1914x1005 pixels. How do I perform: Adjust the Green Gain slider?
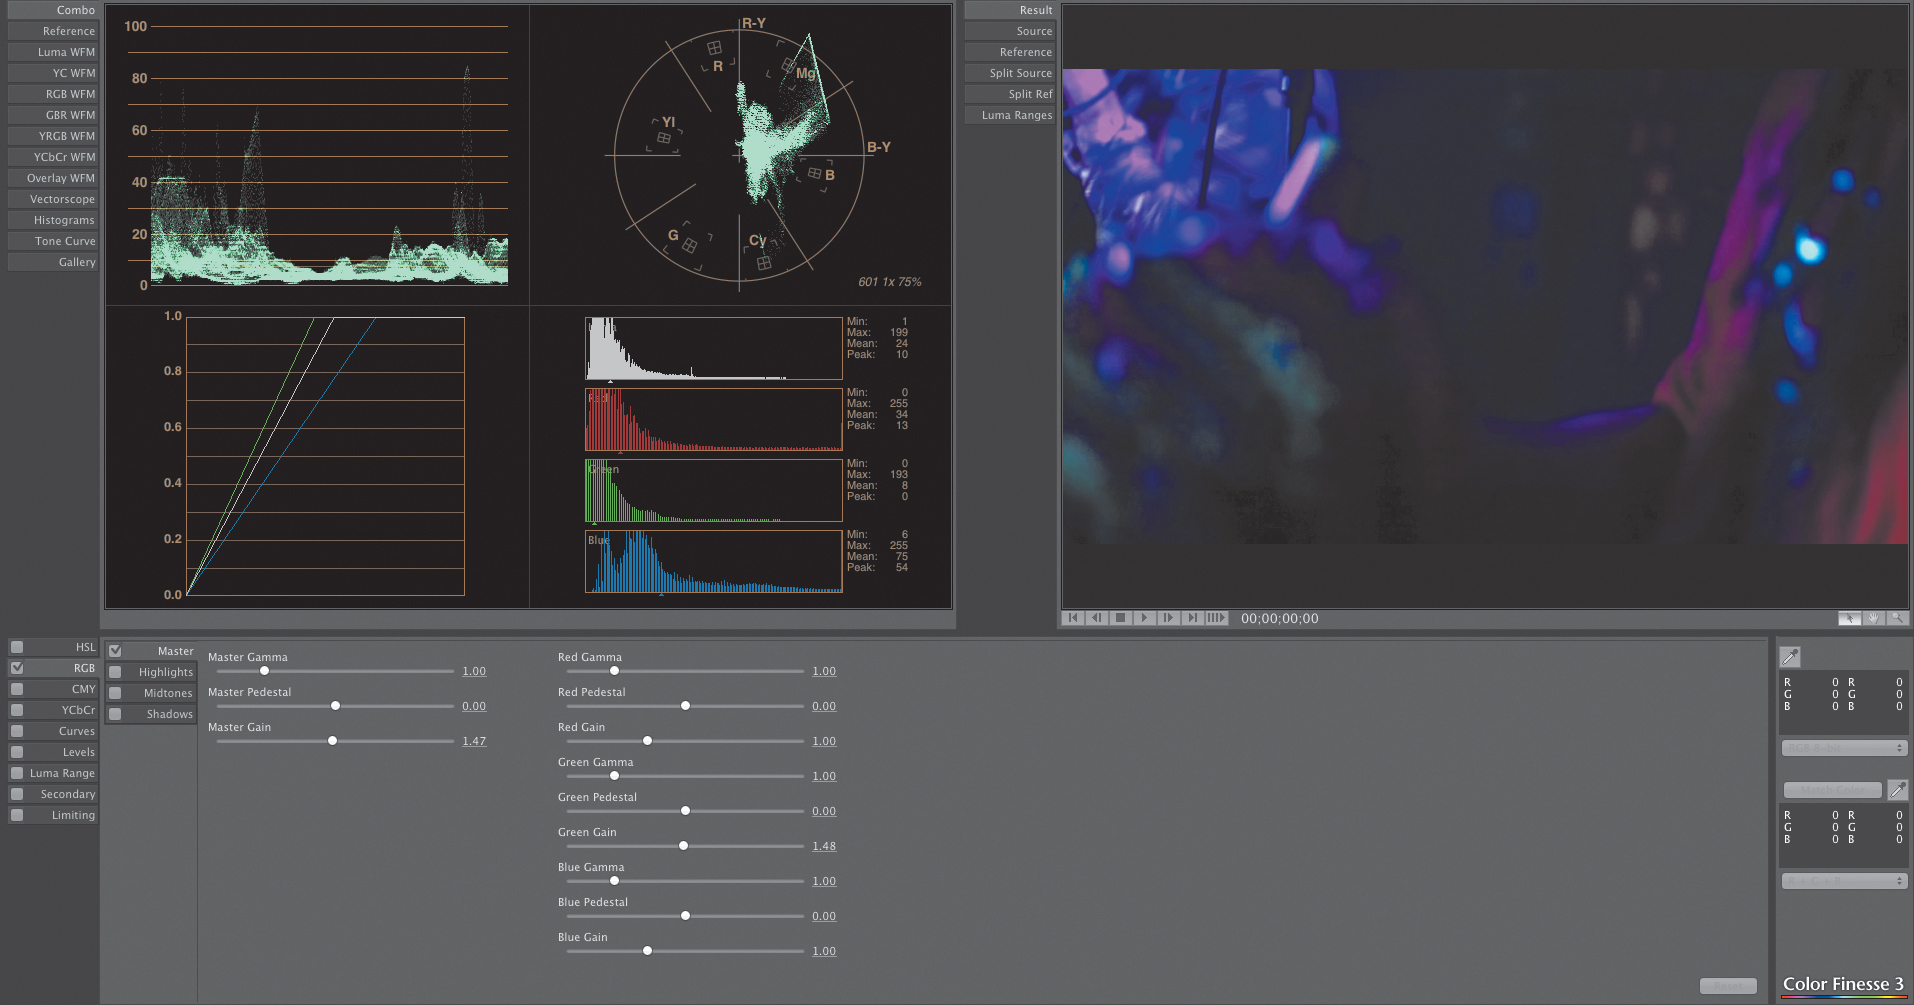(x=685, y=846)
